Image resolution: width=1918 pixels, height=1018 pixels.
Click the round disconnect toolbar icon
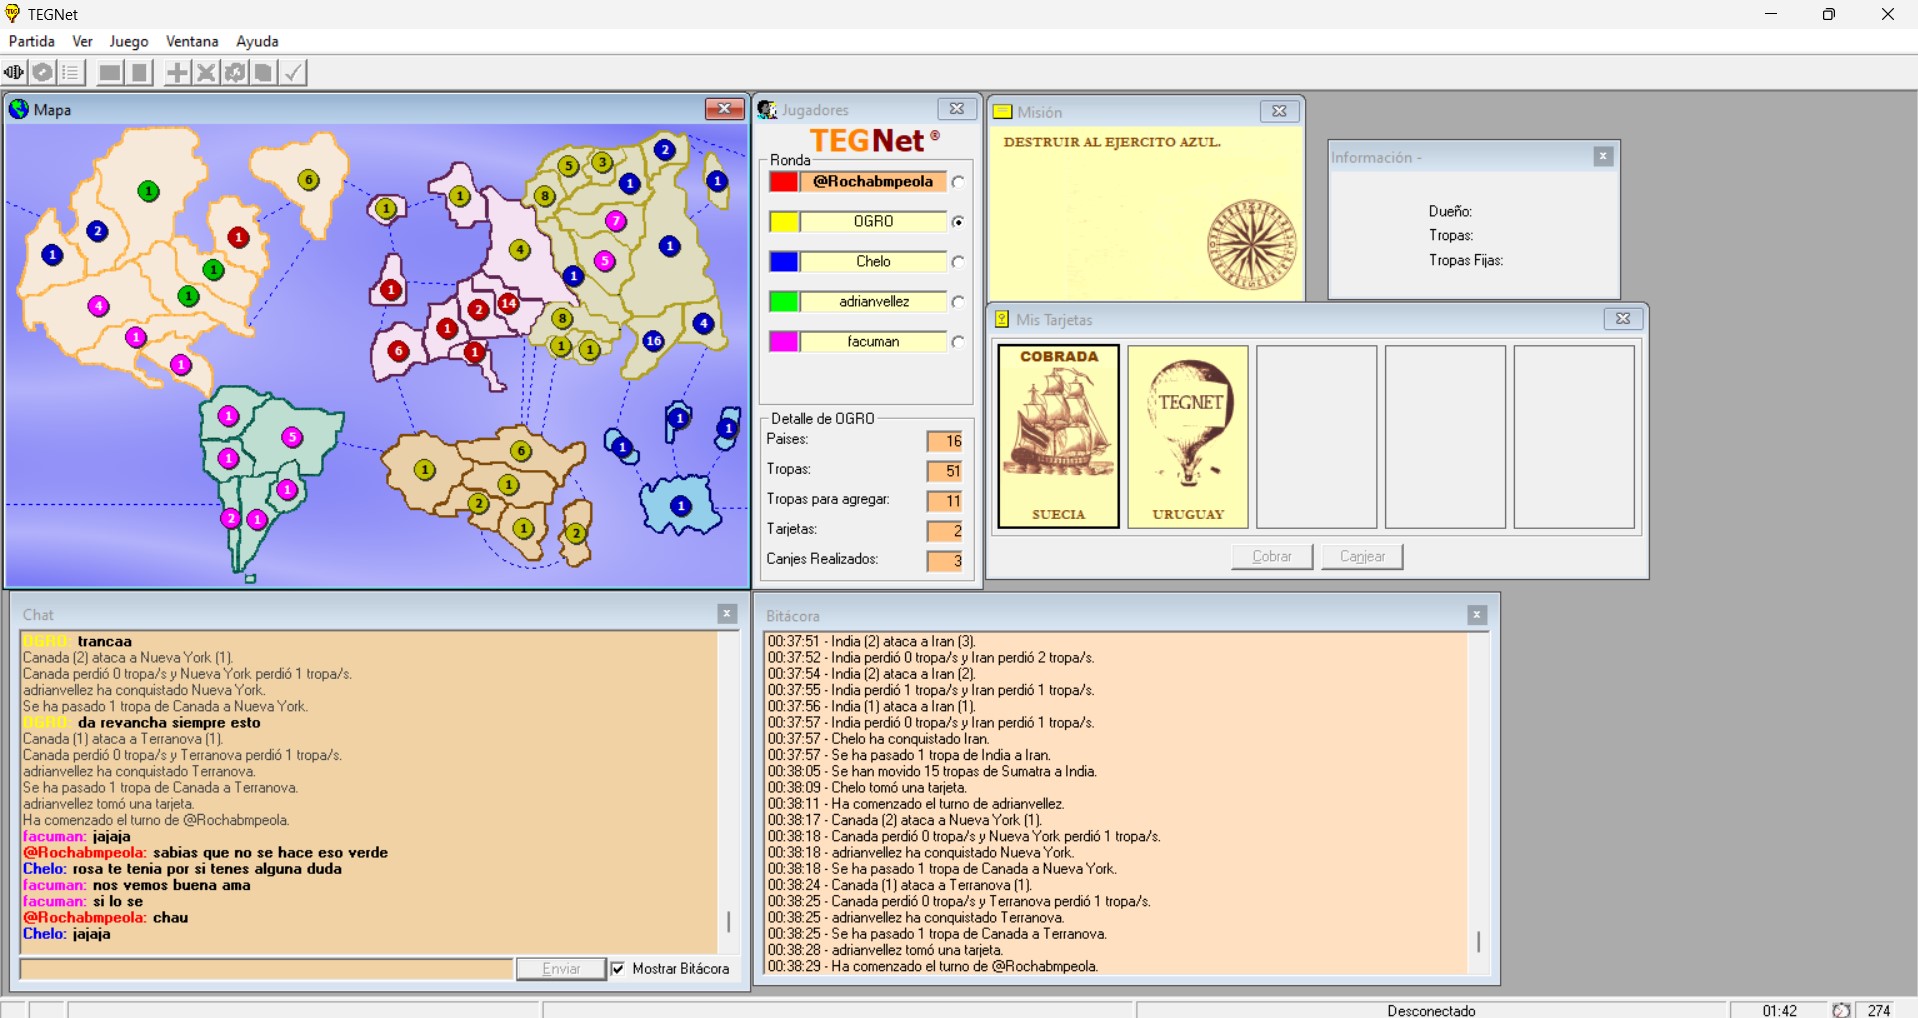click(x=42, y=72)
